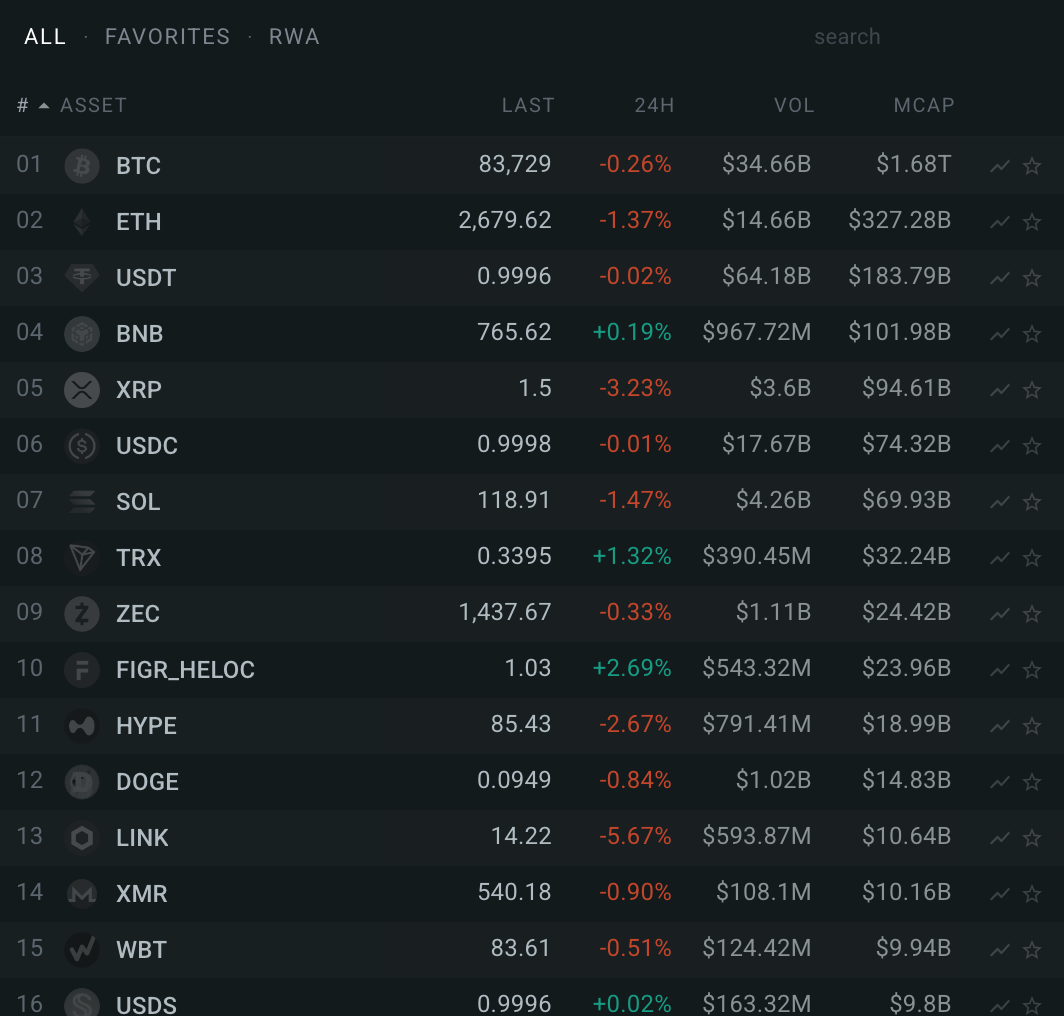Click the Ethereum diamond logo
The height and width of the screenshot is (1016, 1064).
tap(82, 222)
